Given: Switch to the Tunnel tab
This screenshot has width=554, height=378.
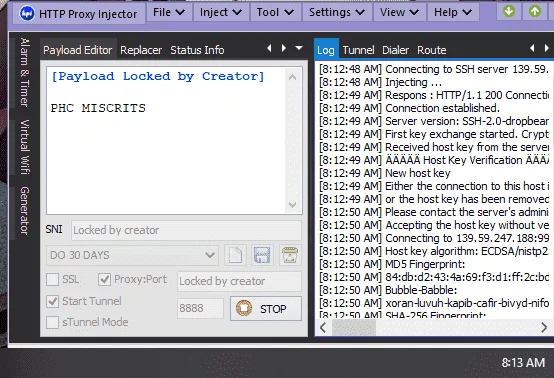Looking at the screenshot, I should [x=358, y=50].
